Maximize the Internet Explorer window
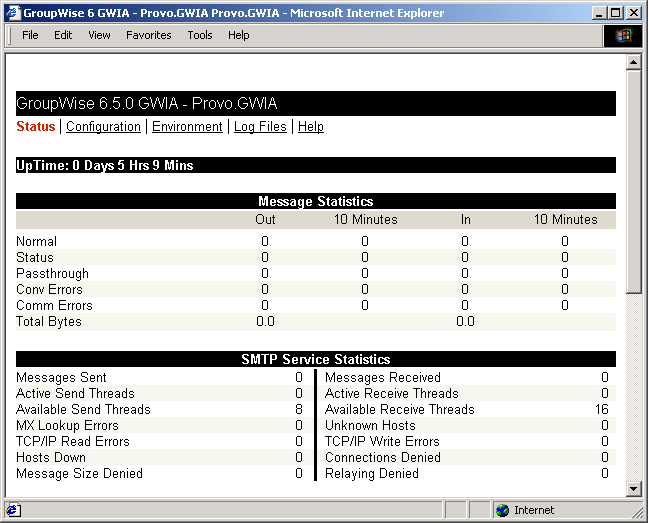Image resolution: width=648 pixels, height=523 pixels. click(615, 13)
